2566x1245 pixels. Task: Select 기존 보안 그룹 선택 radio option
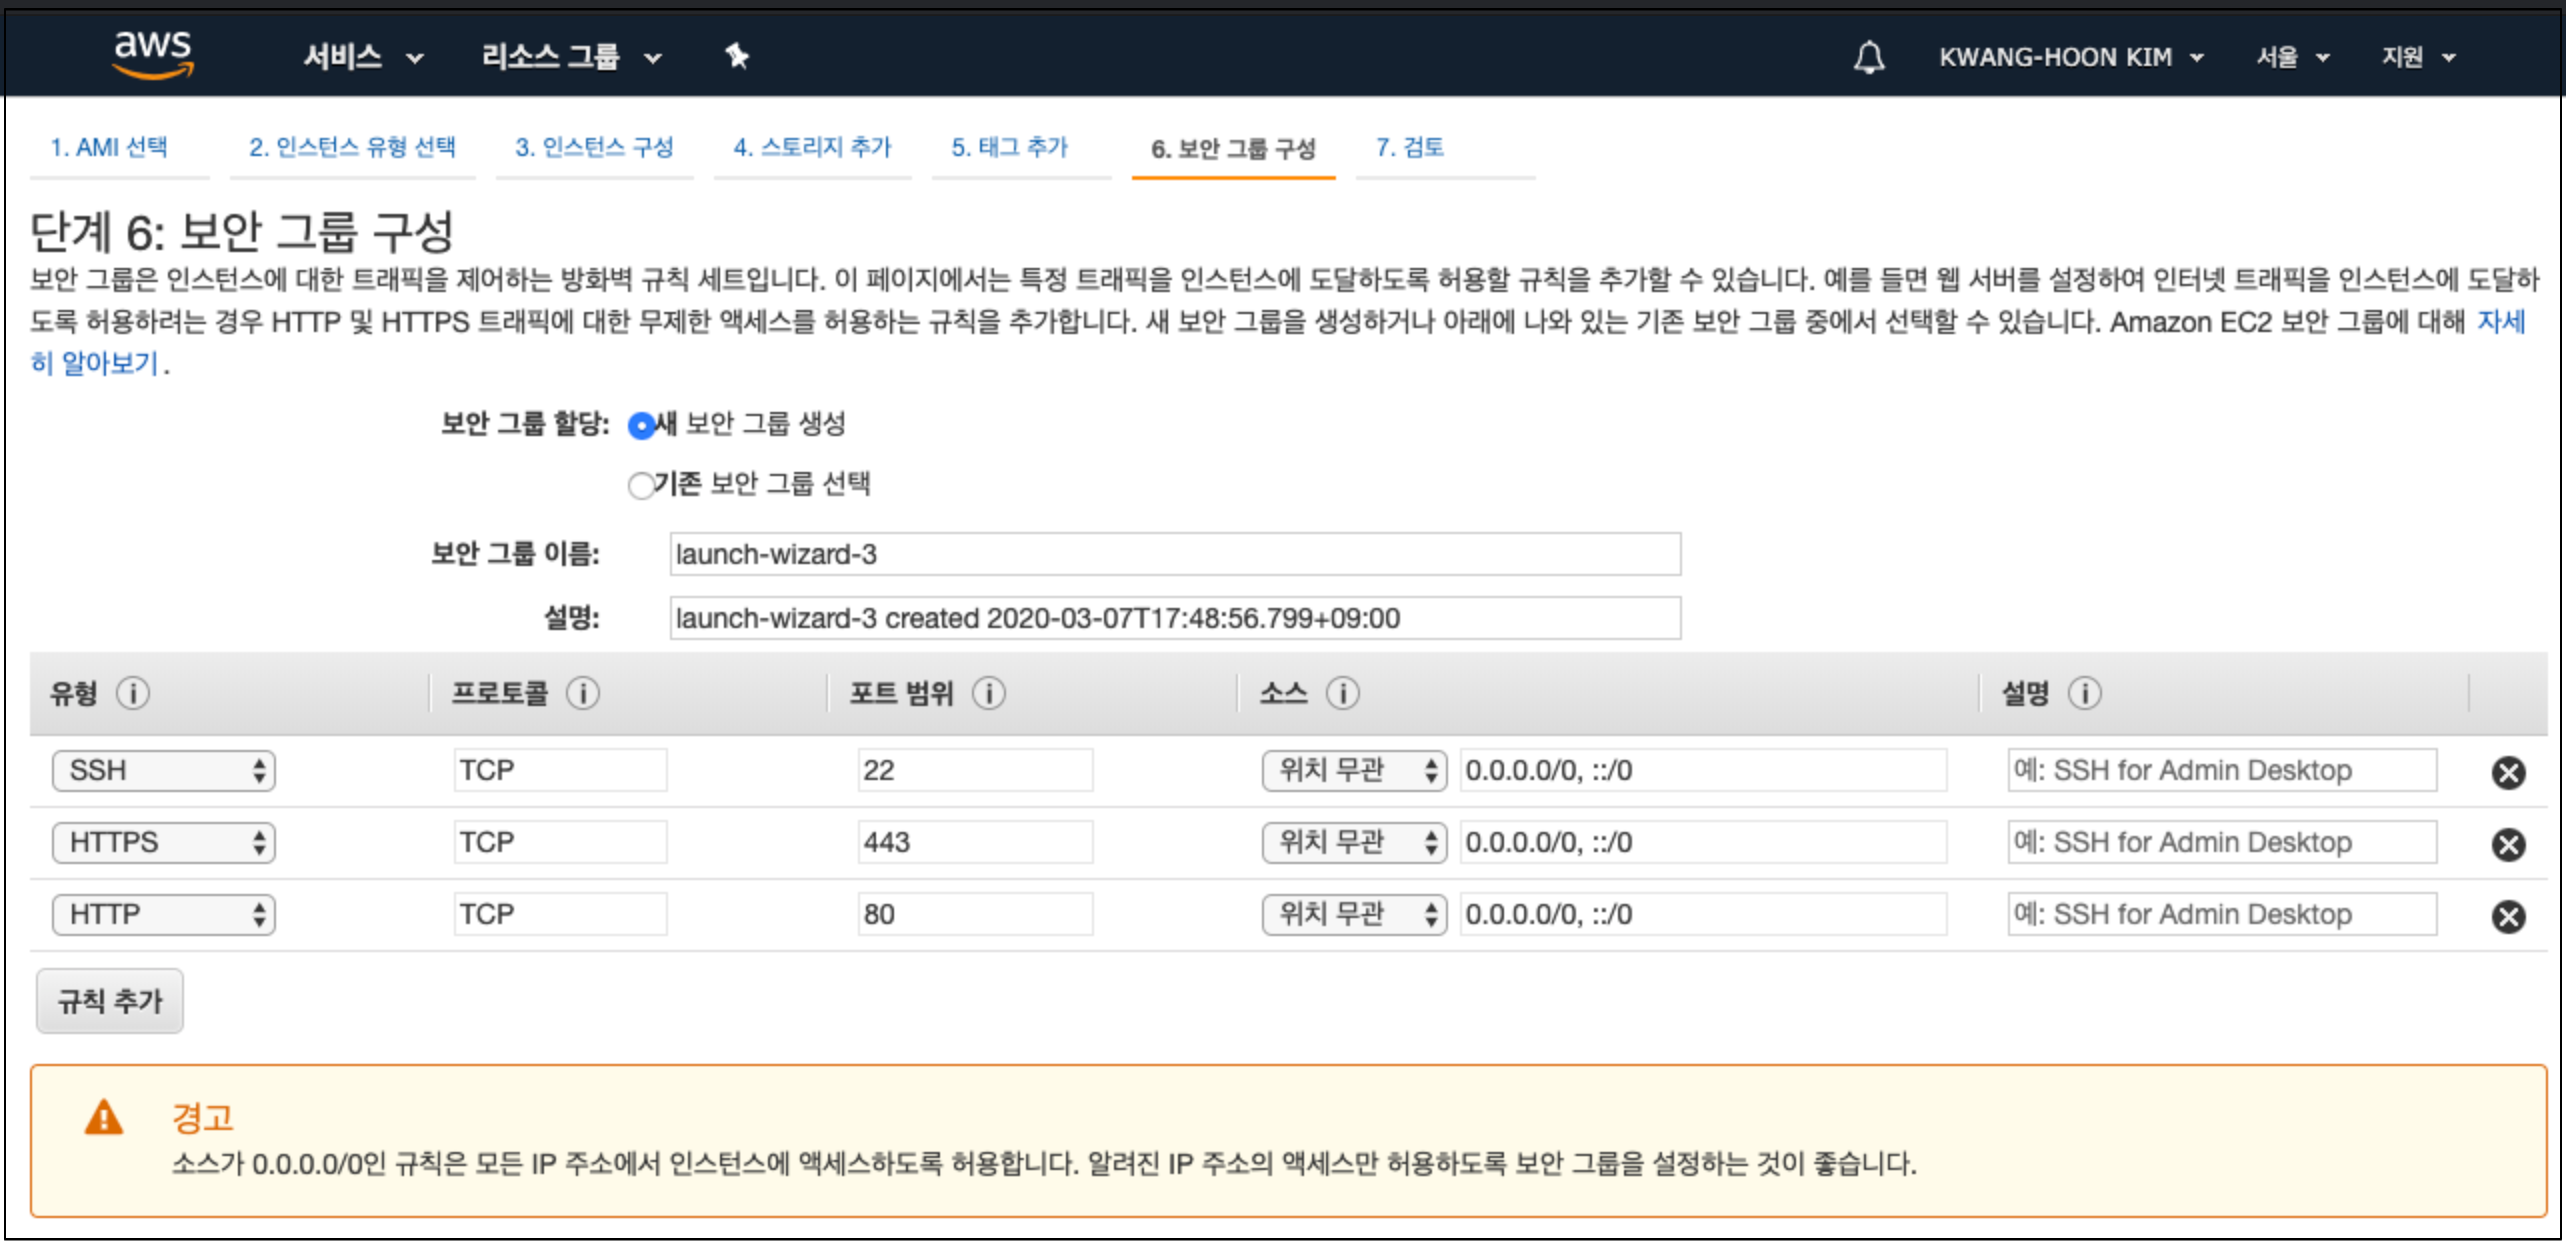pyautogui.click(x=641, y=486)
